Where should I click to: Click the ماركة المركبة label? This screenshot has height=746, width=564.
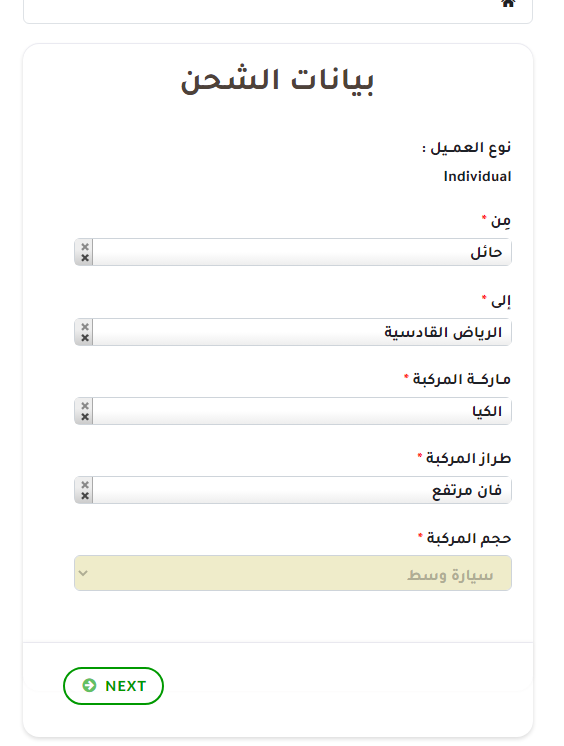(462, 380)
